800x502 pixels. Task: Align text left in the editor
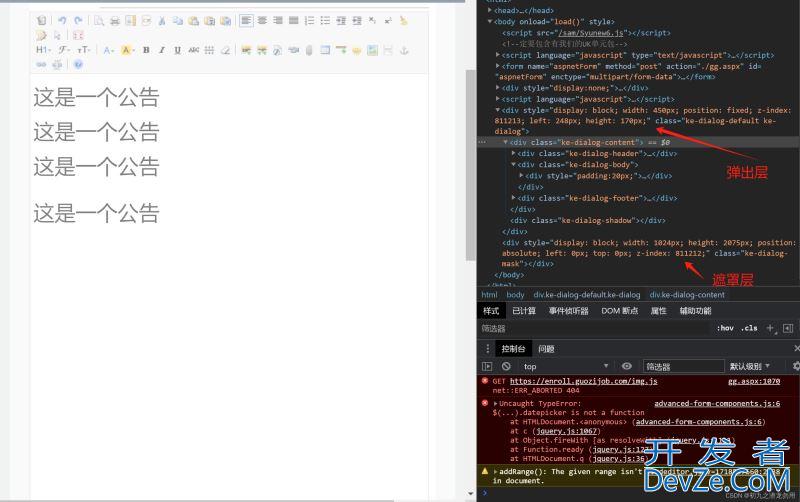[246, 20]
